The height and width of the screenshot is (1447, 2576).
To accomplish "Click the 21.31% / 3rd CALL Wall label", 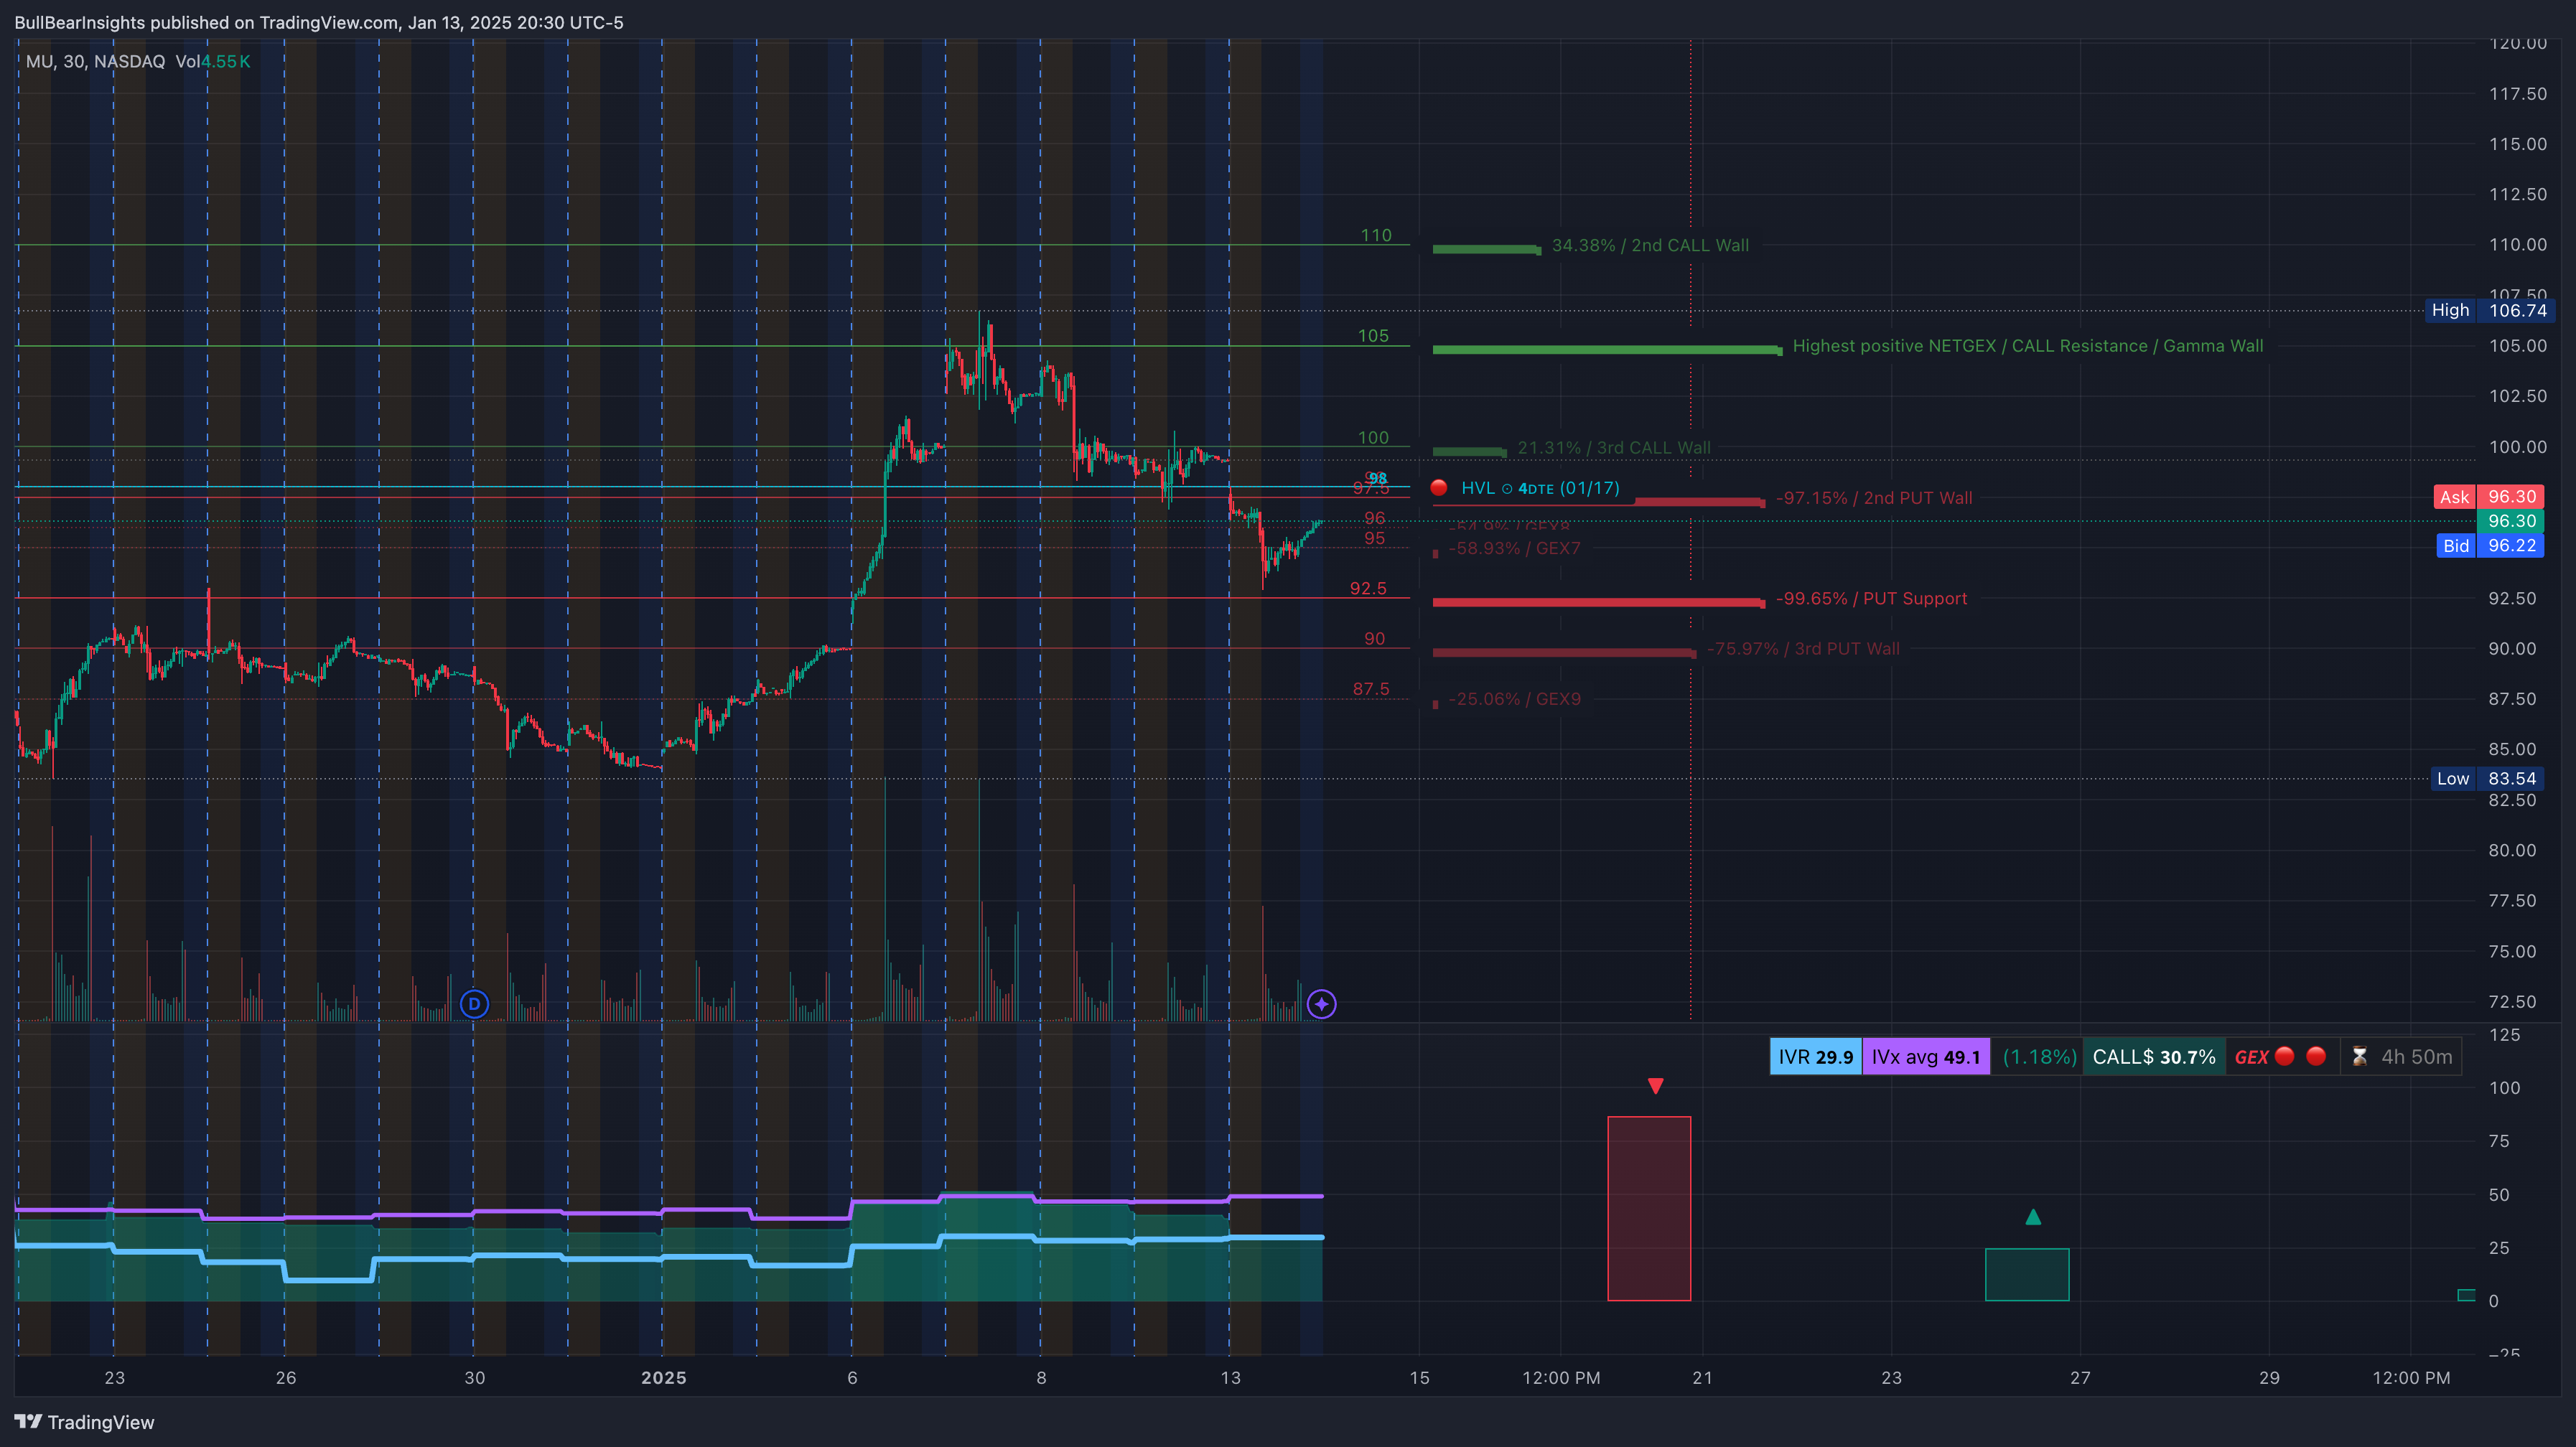I will [x=1613, y=448].
